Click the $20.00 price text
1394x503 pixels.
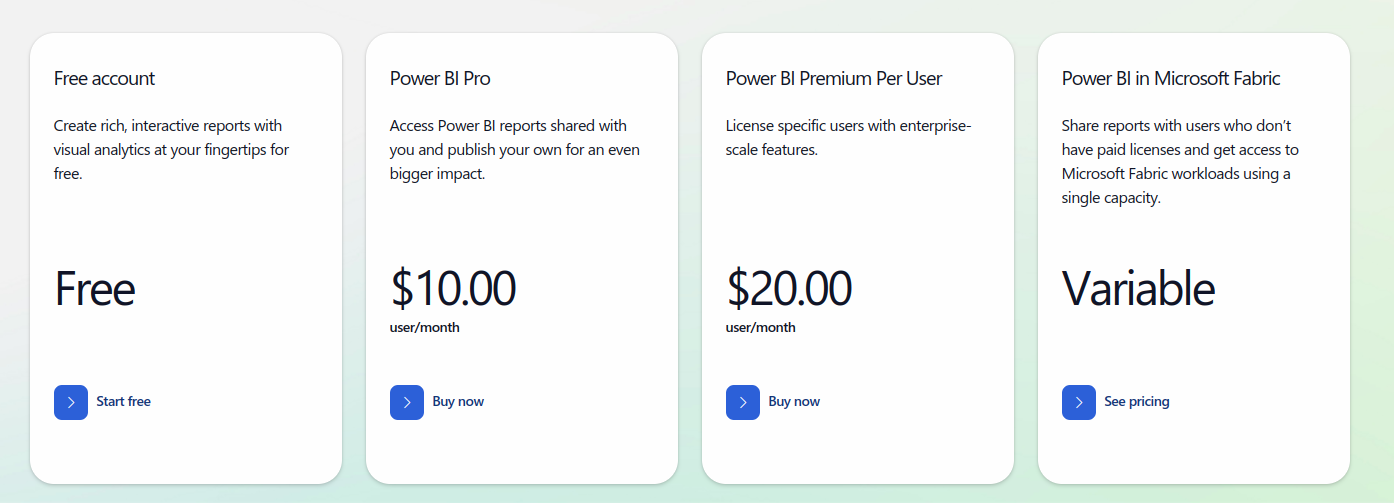pos(789,288)
